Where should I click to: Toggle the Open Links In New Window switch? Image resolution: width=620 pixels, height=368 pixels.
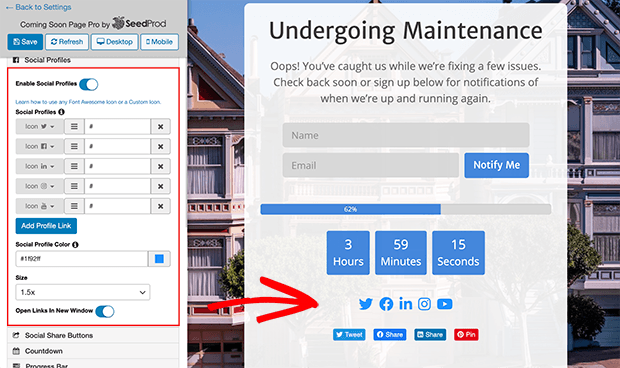105,311
